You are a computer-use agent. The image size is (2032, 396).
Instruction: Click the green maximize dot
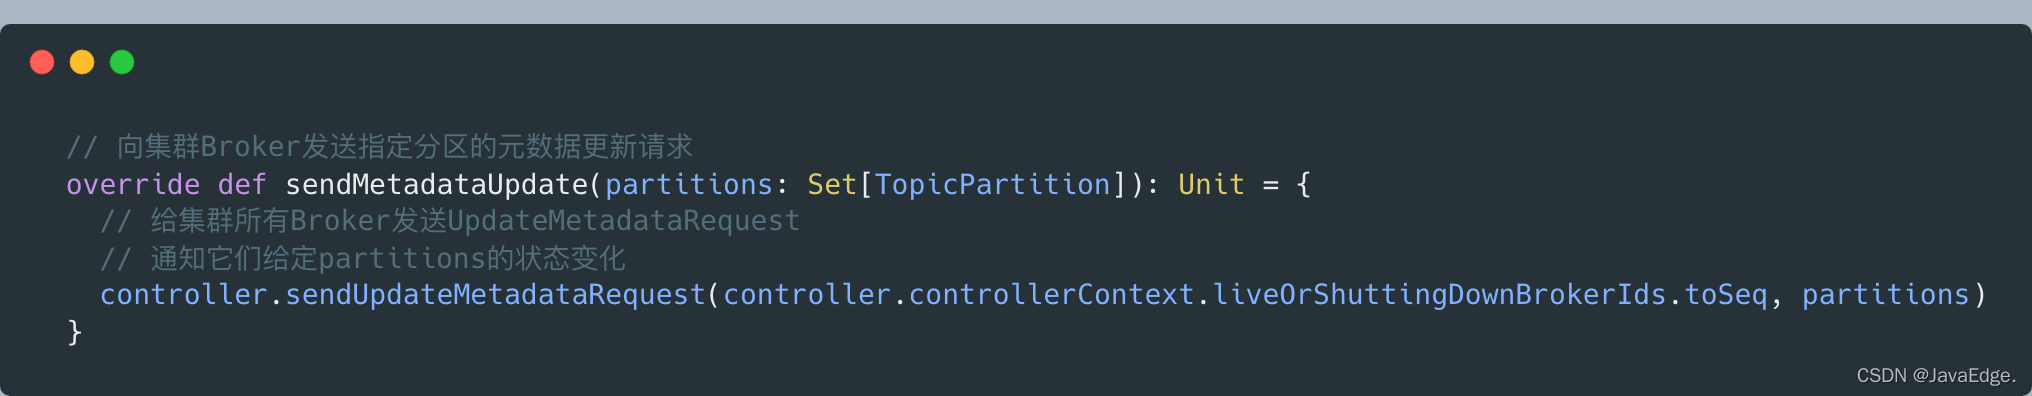[x=122, y=62]
